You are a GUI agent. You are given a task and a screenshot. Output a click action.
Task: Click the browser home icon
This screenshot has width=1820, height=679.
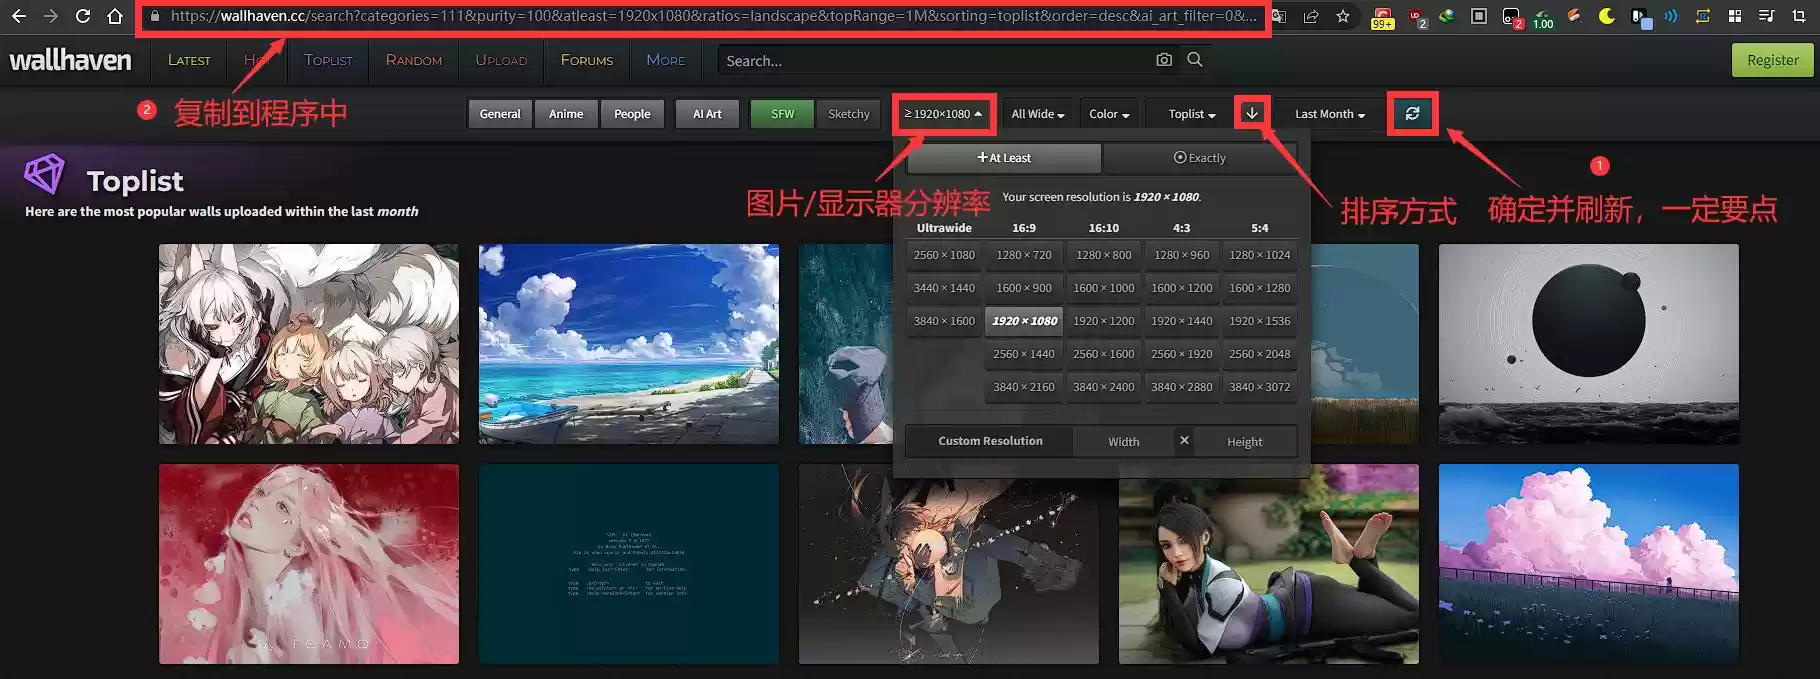(x=115, y=16)
